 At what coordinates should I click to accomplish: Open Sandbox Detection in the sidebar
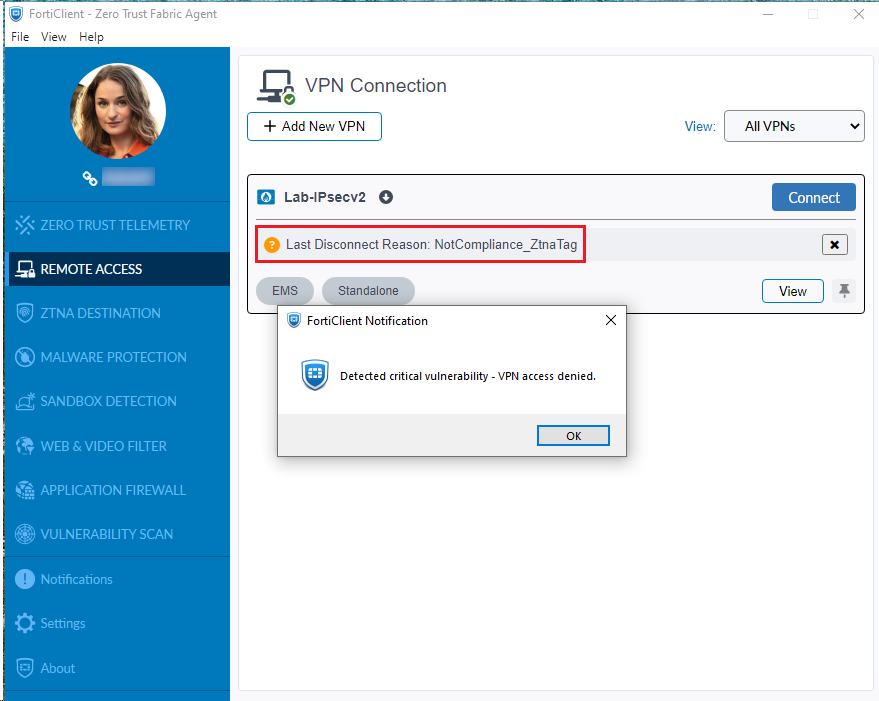(x=119, y=401)
